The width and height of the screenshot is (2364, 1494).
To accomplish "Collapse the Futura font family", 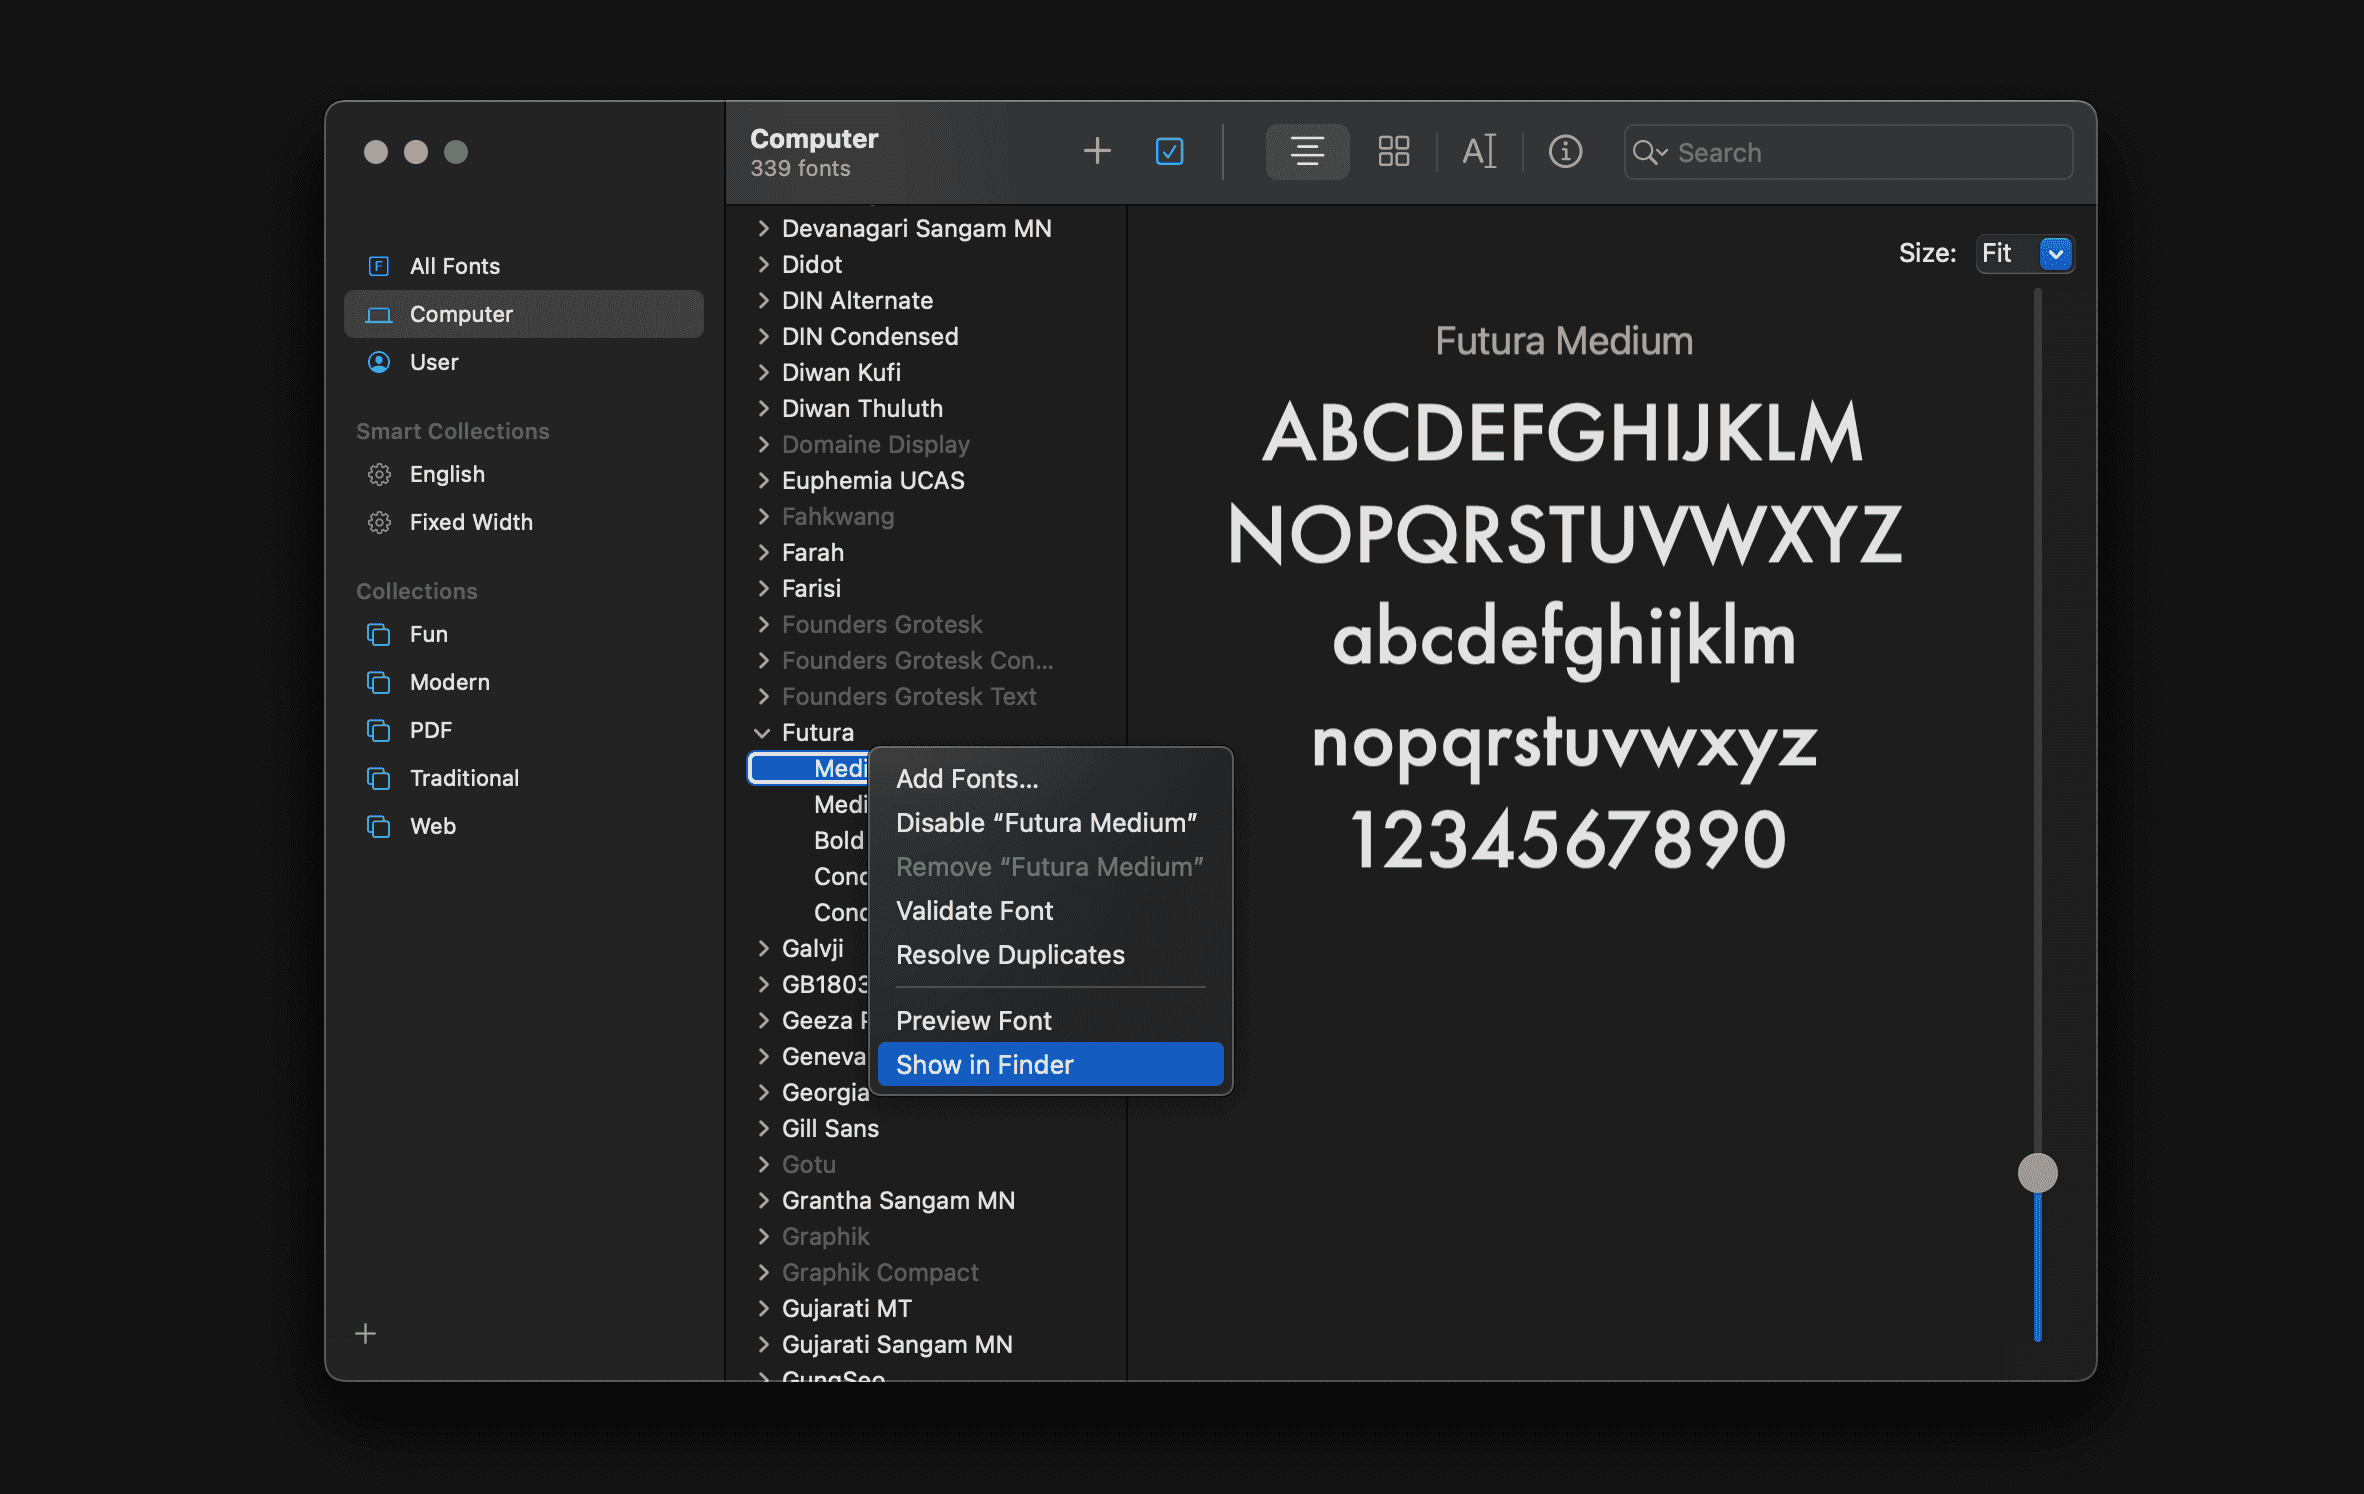I will 762,732.
